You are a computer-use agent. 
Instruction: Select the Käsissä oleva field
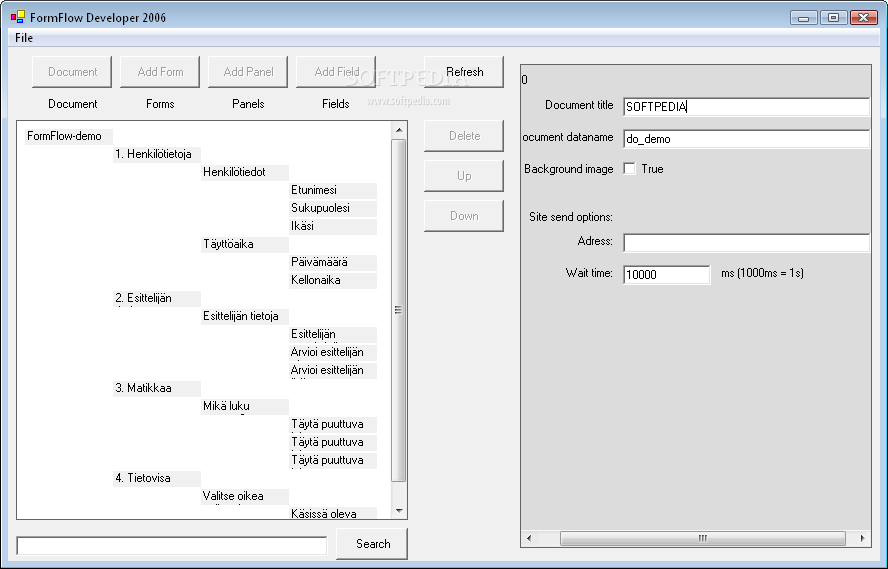pos(333,514)
